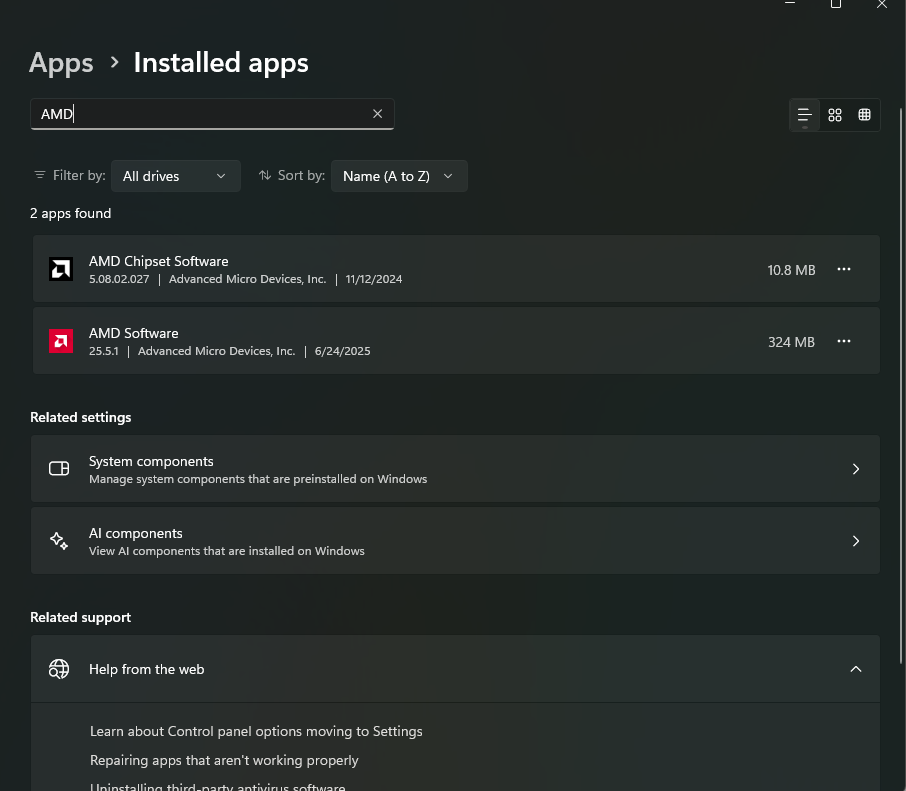Screen dimensions: 906x791
Task: Open System components settings
Action: [x=455, y=469]
